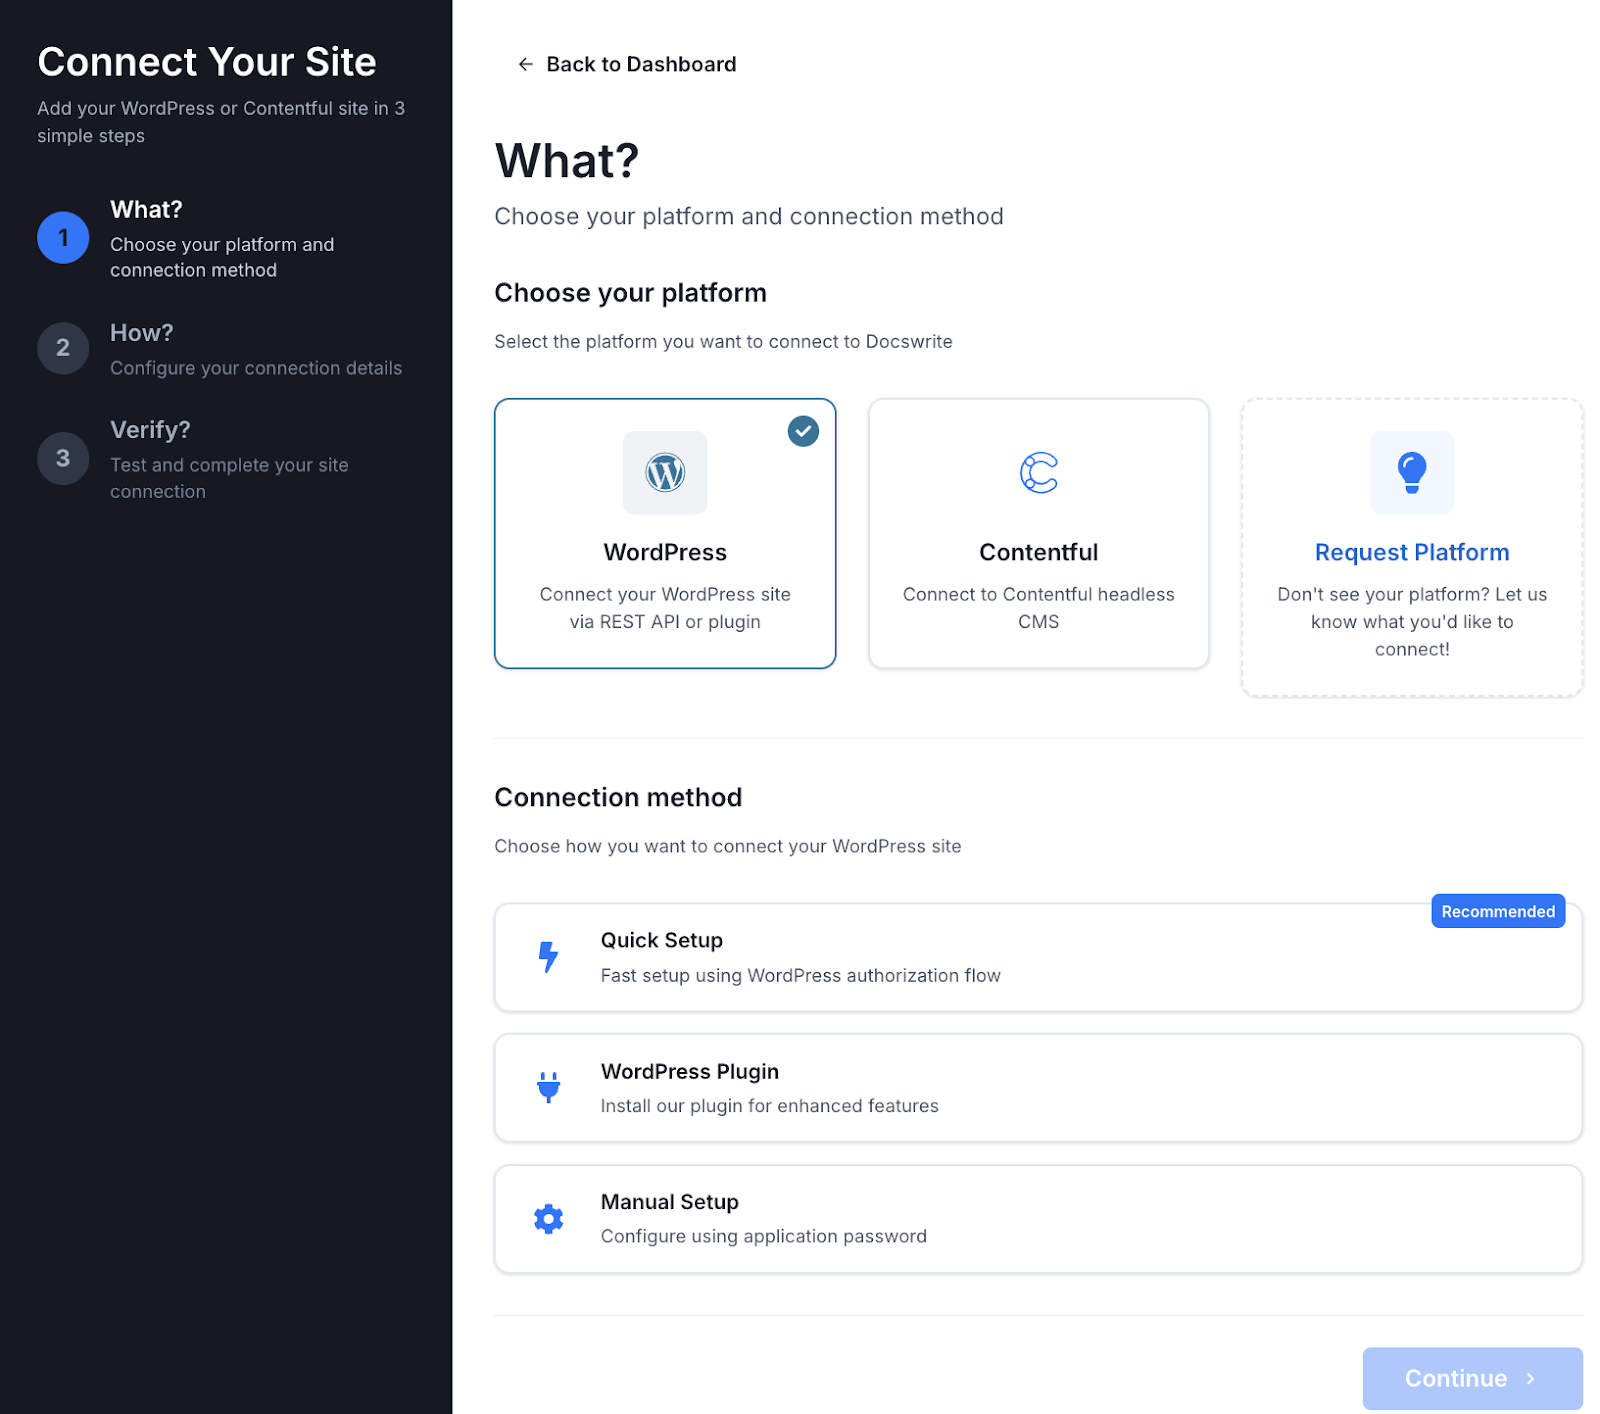Click the lightning bolt Quick Setup icon

point(548,957)
